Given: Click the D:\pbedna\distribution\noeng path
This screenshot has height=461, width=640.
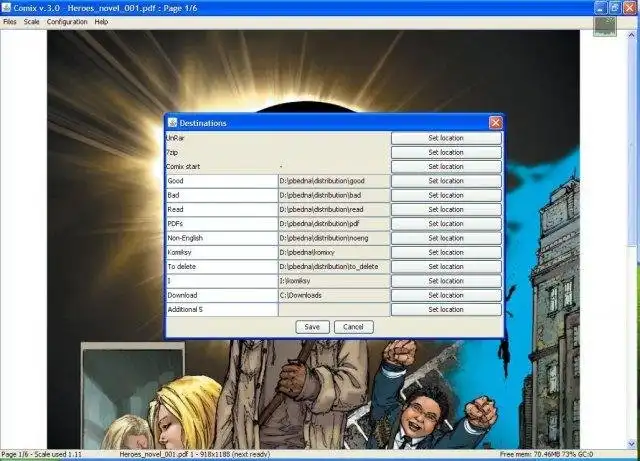Looking at the screenshot, I should click(x=334, y=238).
